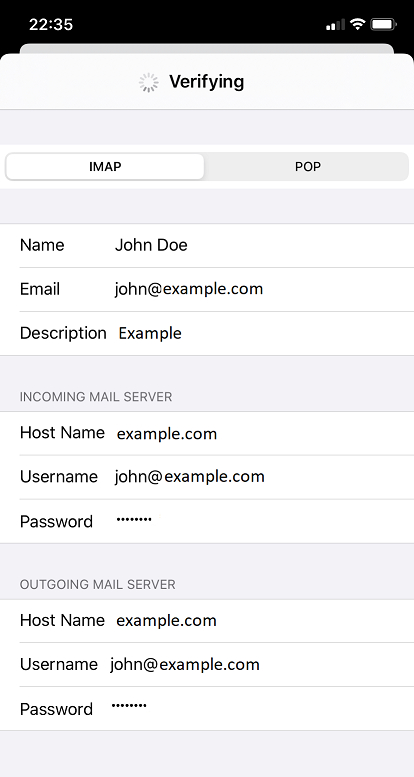The width and height of the screenshot is (414, 777).
Task: Select the IMAP account type tab
Action: point(105,166)
